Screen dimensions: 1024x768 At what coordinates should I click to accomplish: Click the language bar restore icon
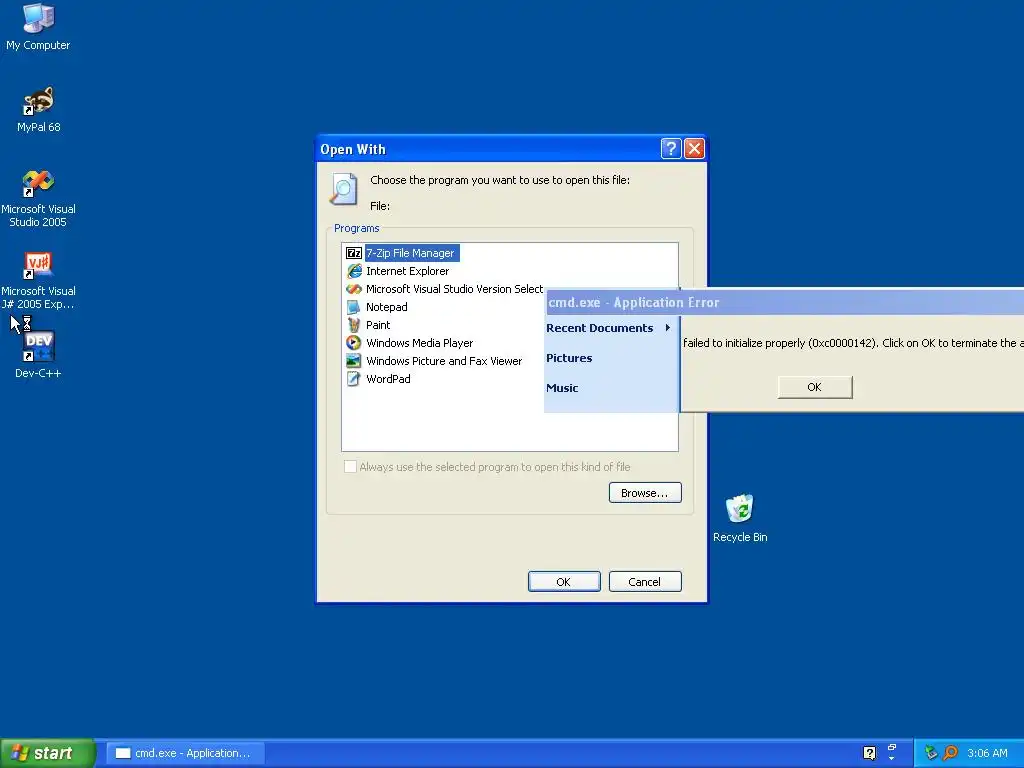point(891,747)
